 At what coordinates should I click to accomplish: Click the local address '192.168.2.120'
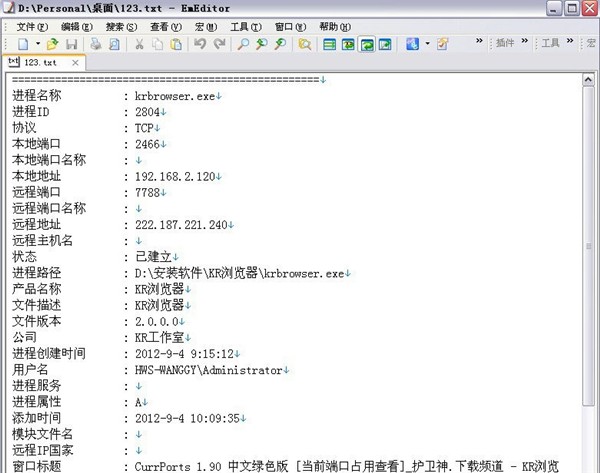(x=175, y=176)
